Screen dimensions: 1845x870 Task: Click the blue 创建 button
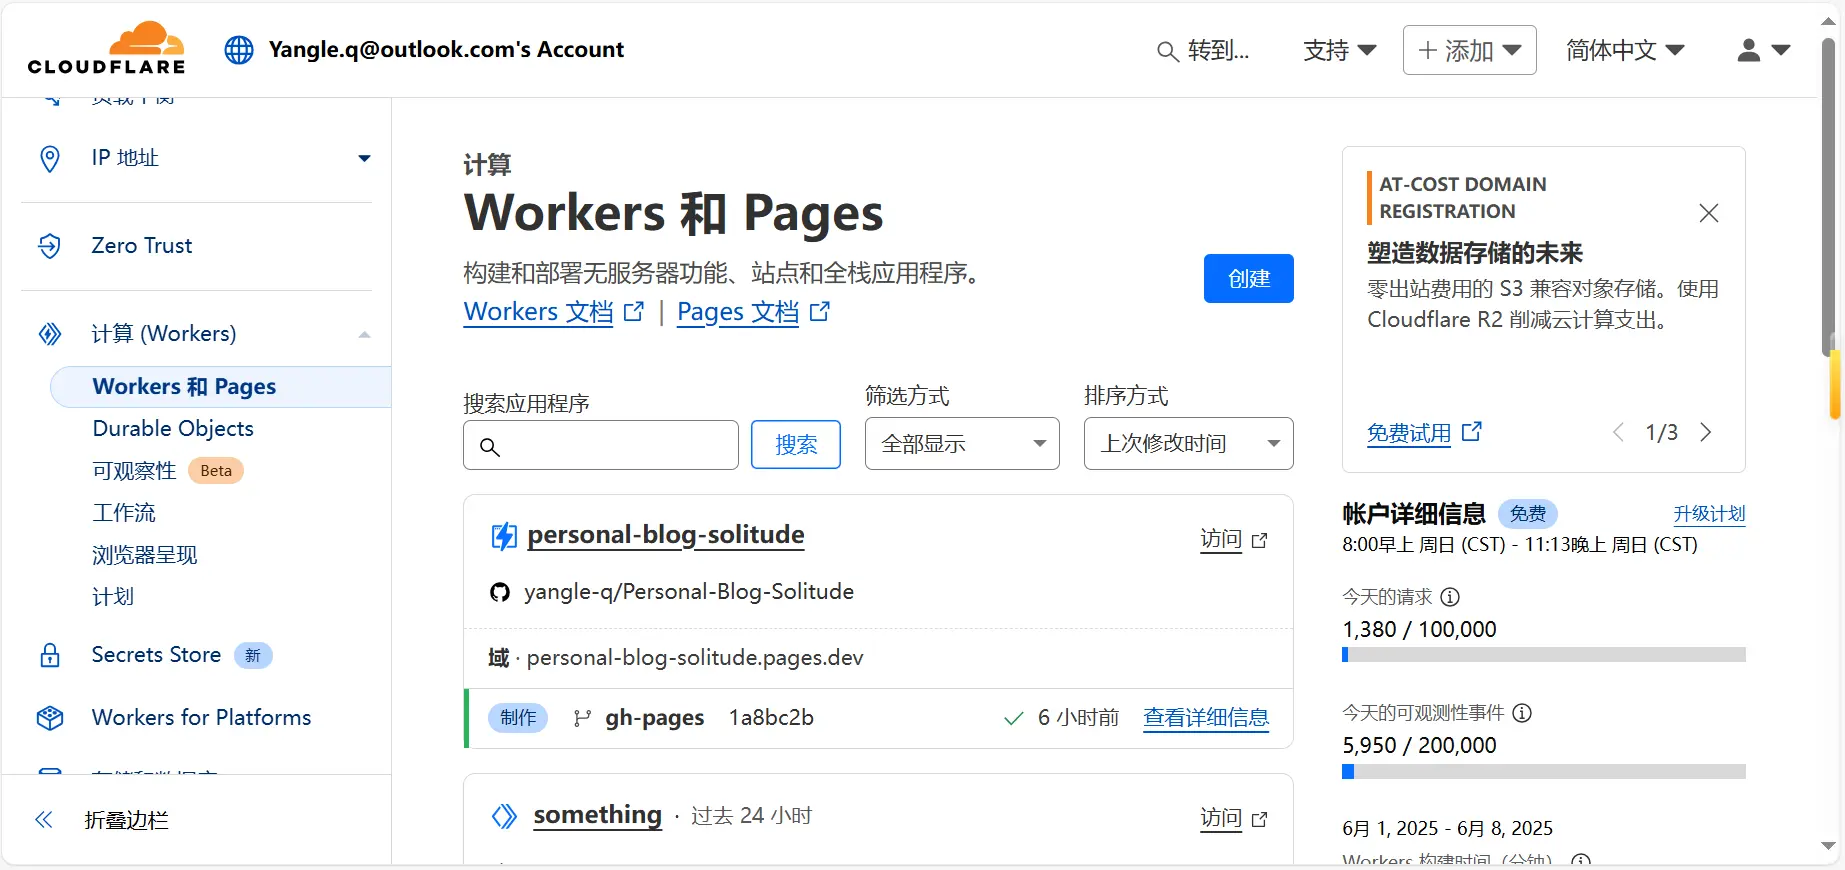coord(1248,278)
